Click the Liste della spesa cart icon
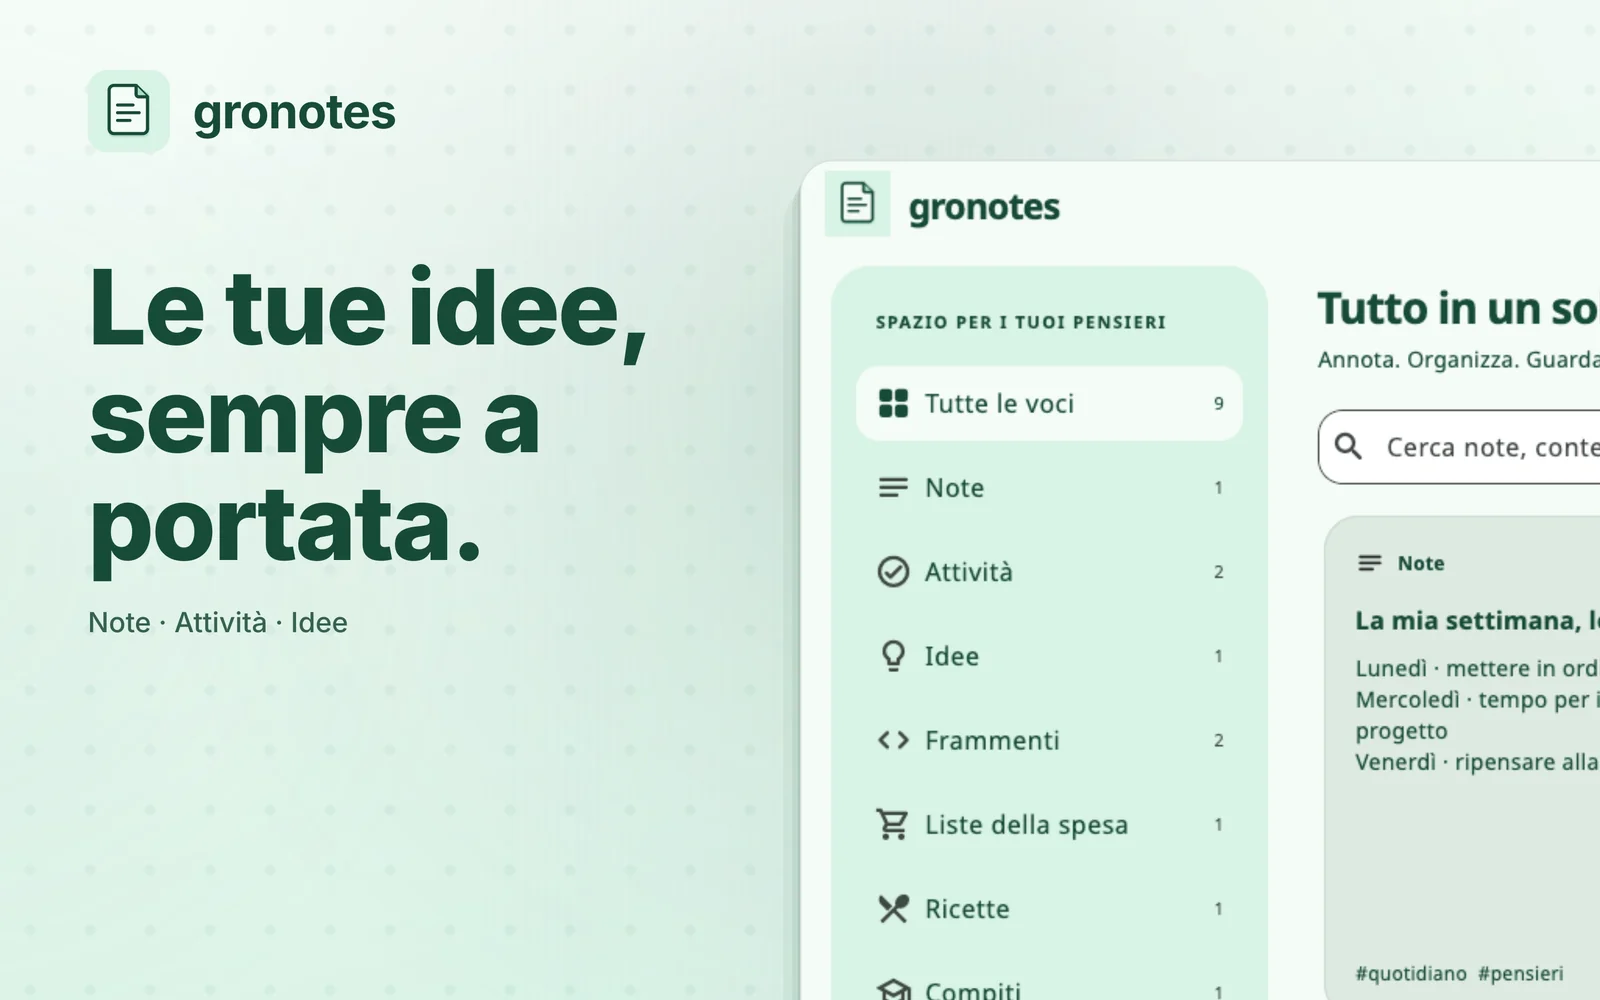1600x1000 pixels. coord(892,824)
